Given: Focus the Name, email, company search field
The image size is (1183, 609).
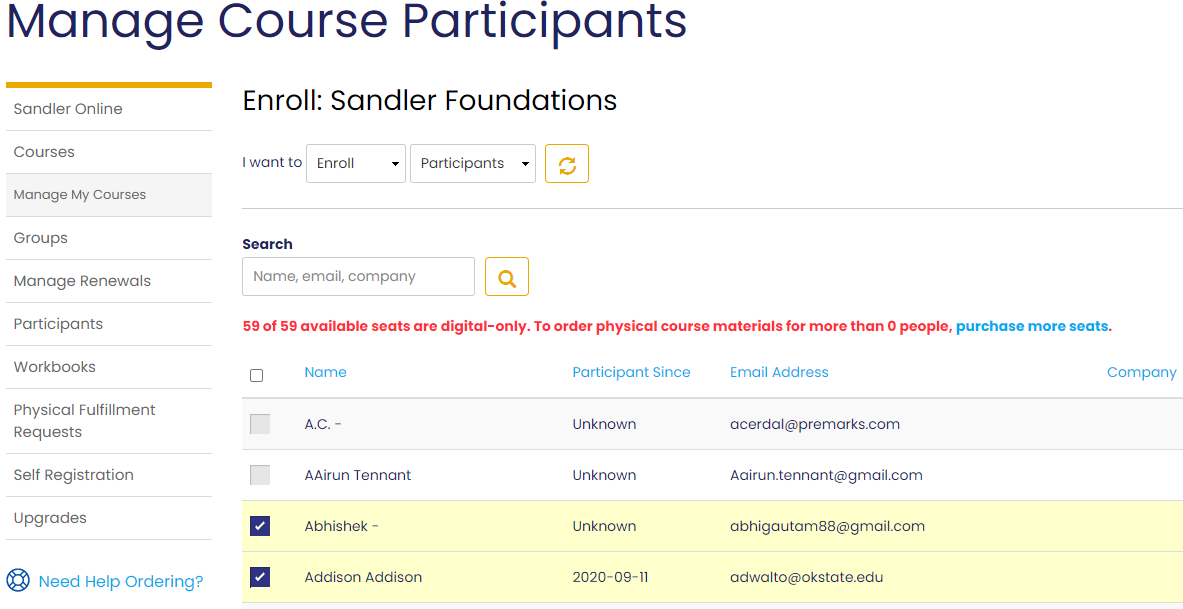Looking at the screenshot, I should pos(358,277).
